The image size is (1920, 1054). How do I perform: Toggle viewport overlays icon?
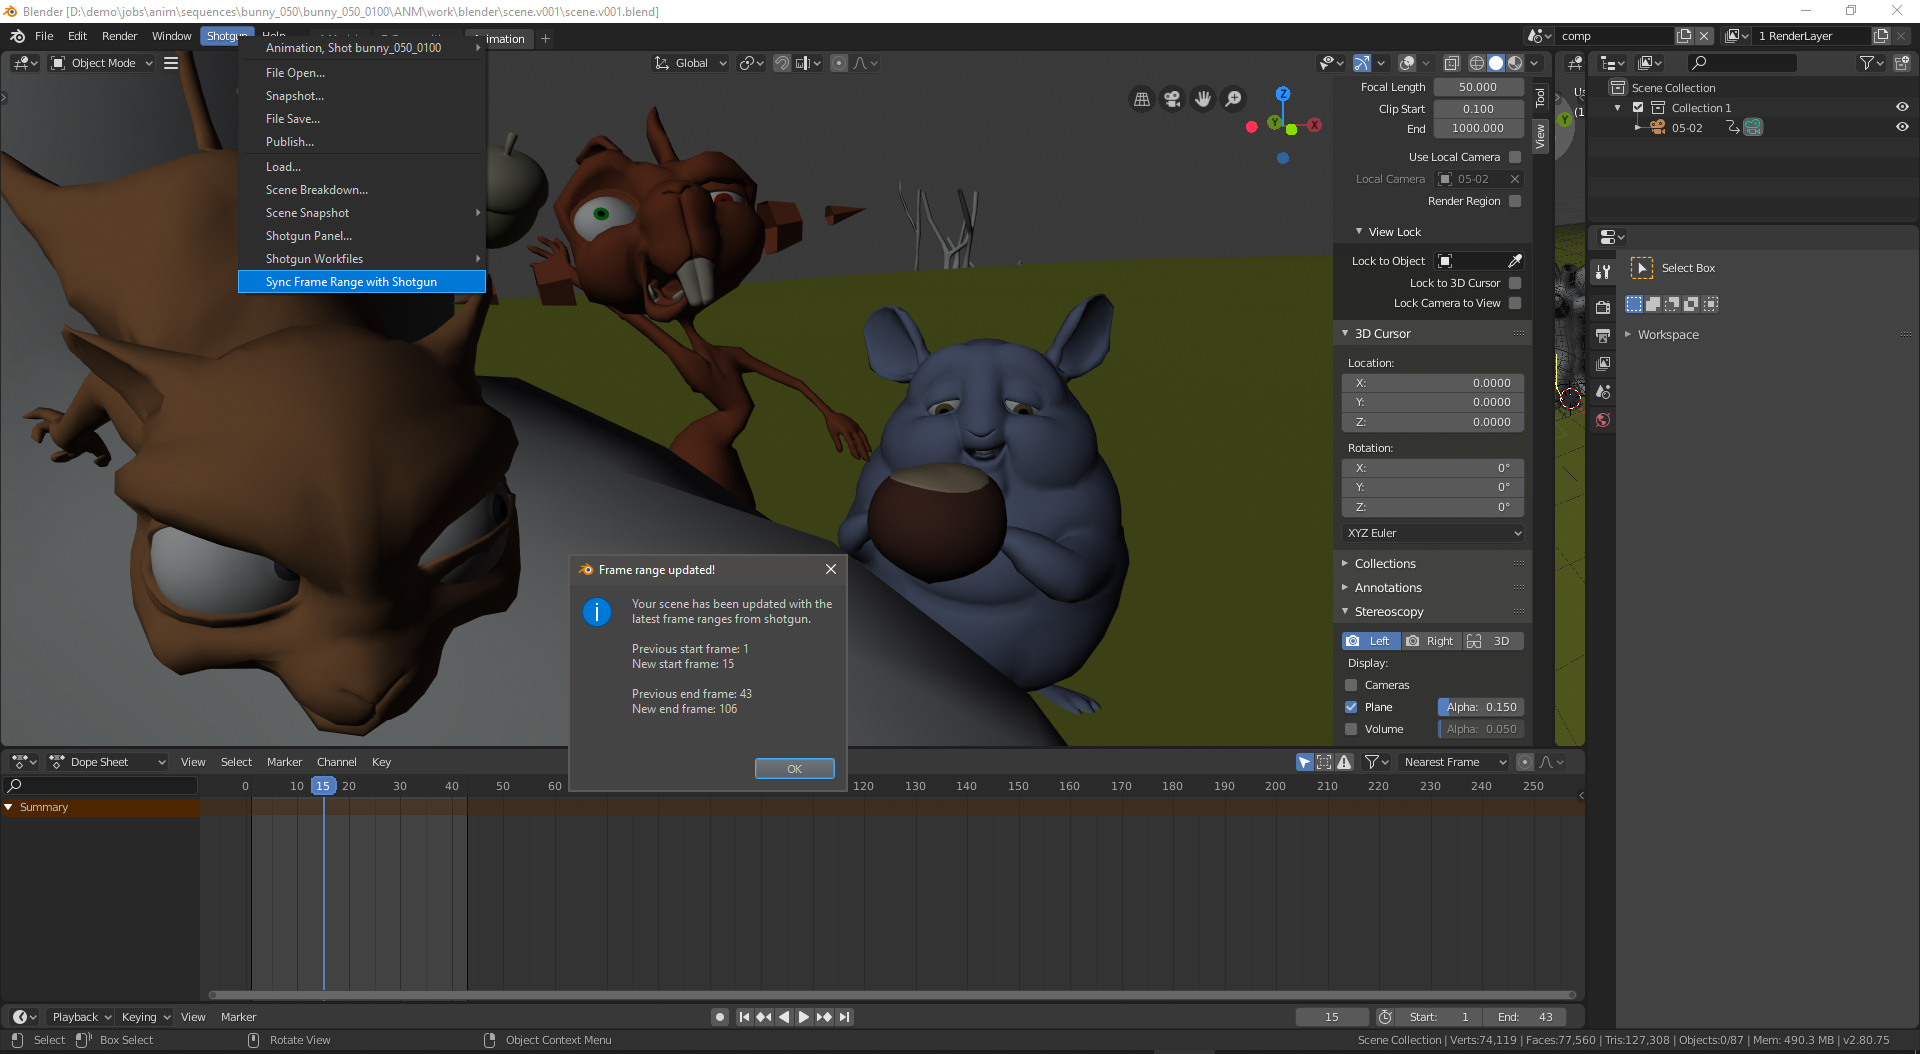click(1407, 63)
